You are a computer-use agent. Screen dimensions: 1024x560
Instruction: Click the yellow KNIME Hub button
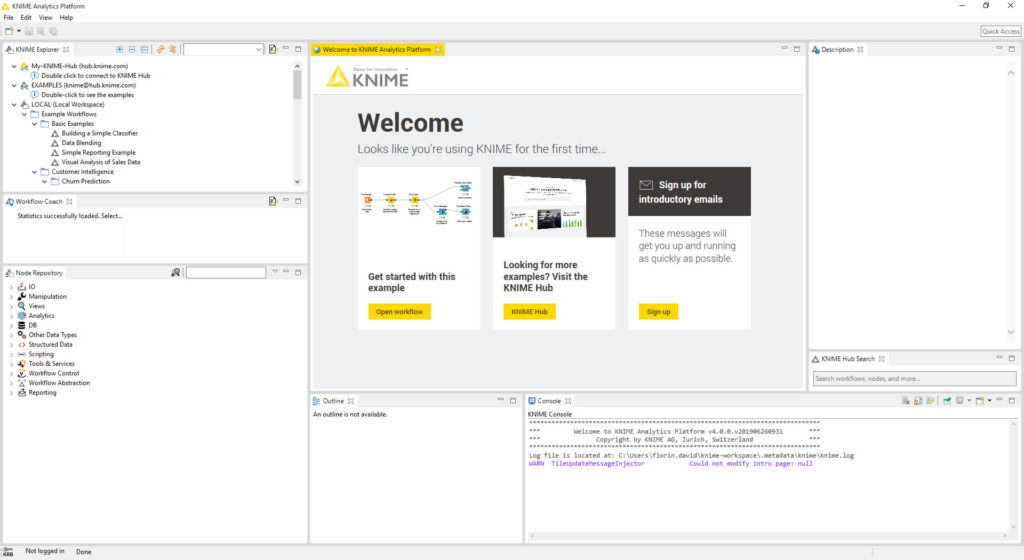530,312
